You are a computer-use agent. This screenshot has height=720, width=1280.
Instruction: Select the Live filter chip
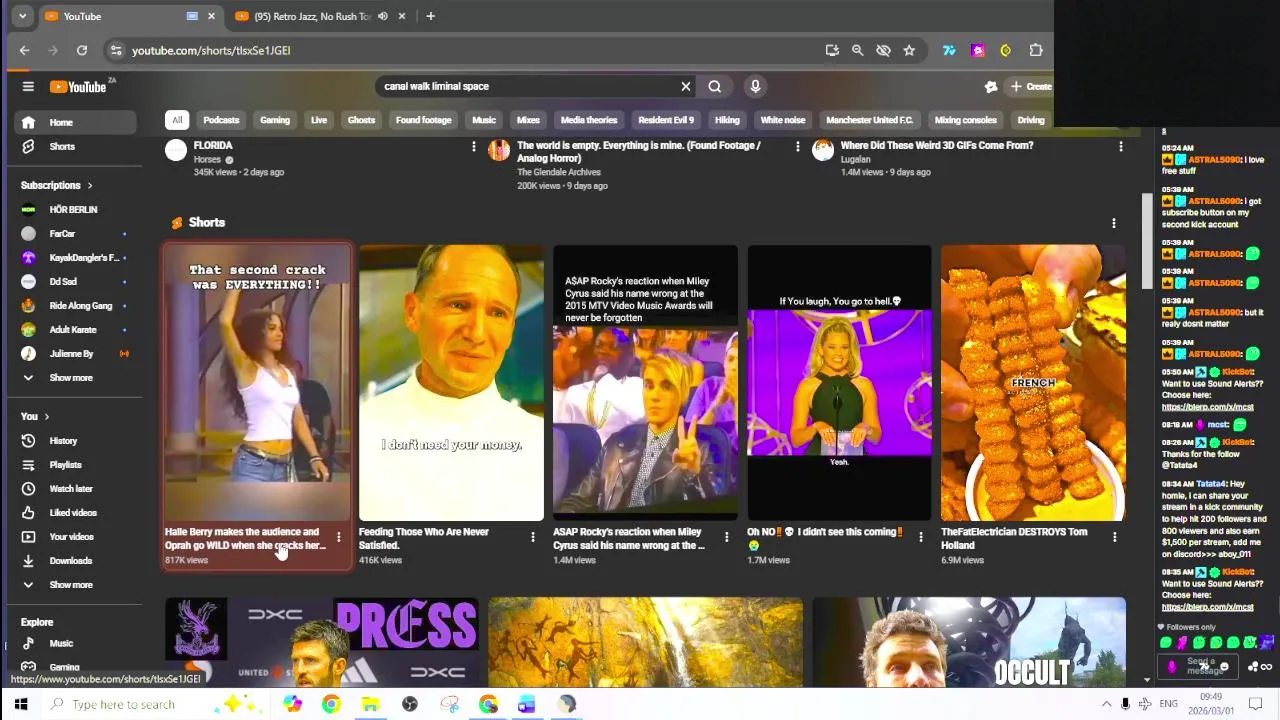point(319,121)
